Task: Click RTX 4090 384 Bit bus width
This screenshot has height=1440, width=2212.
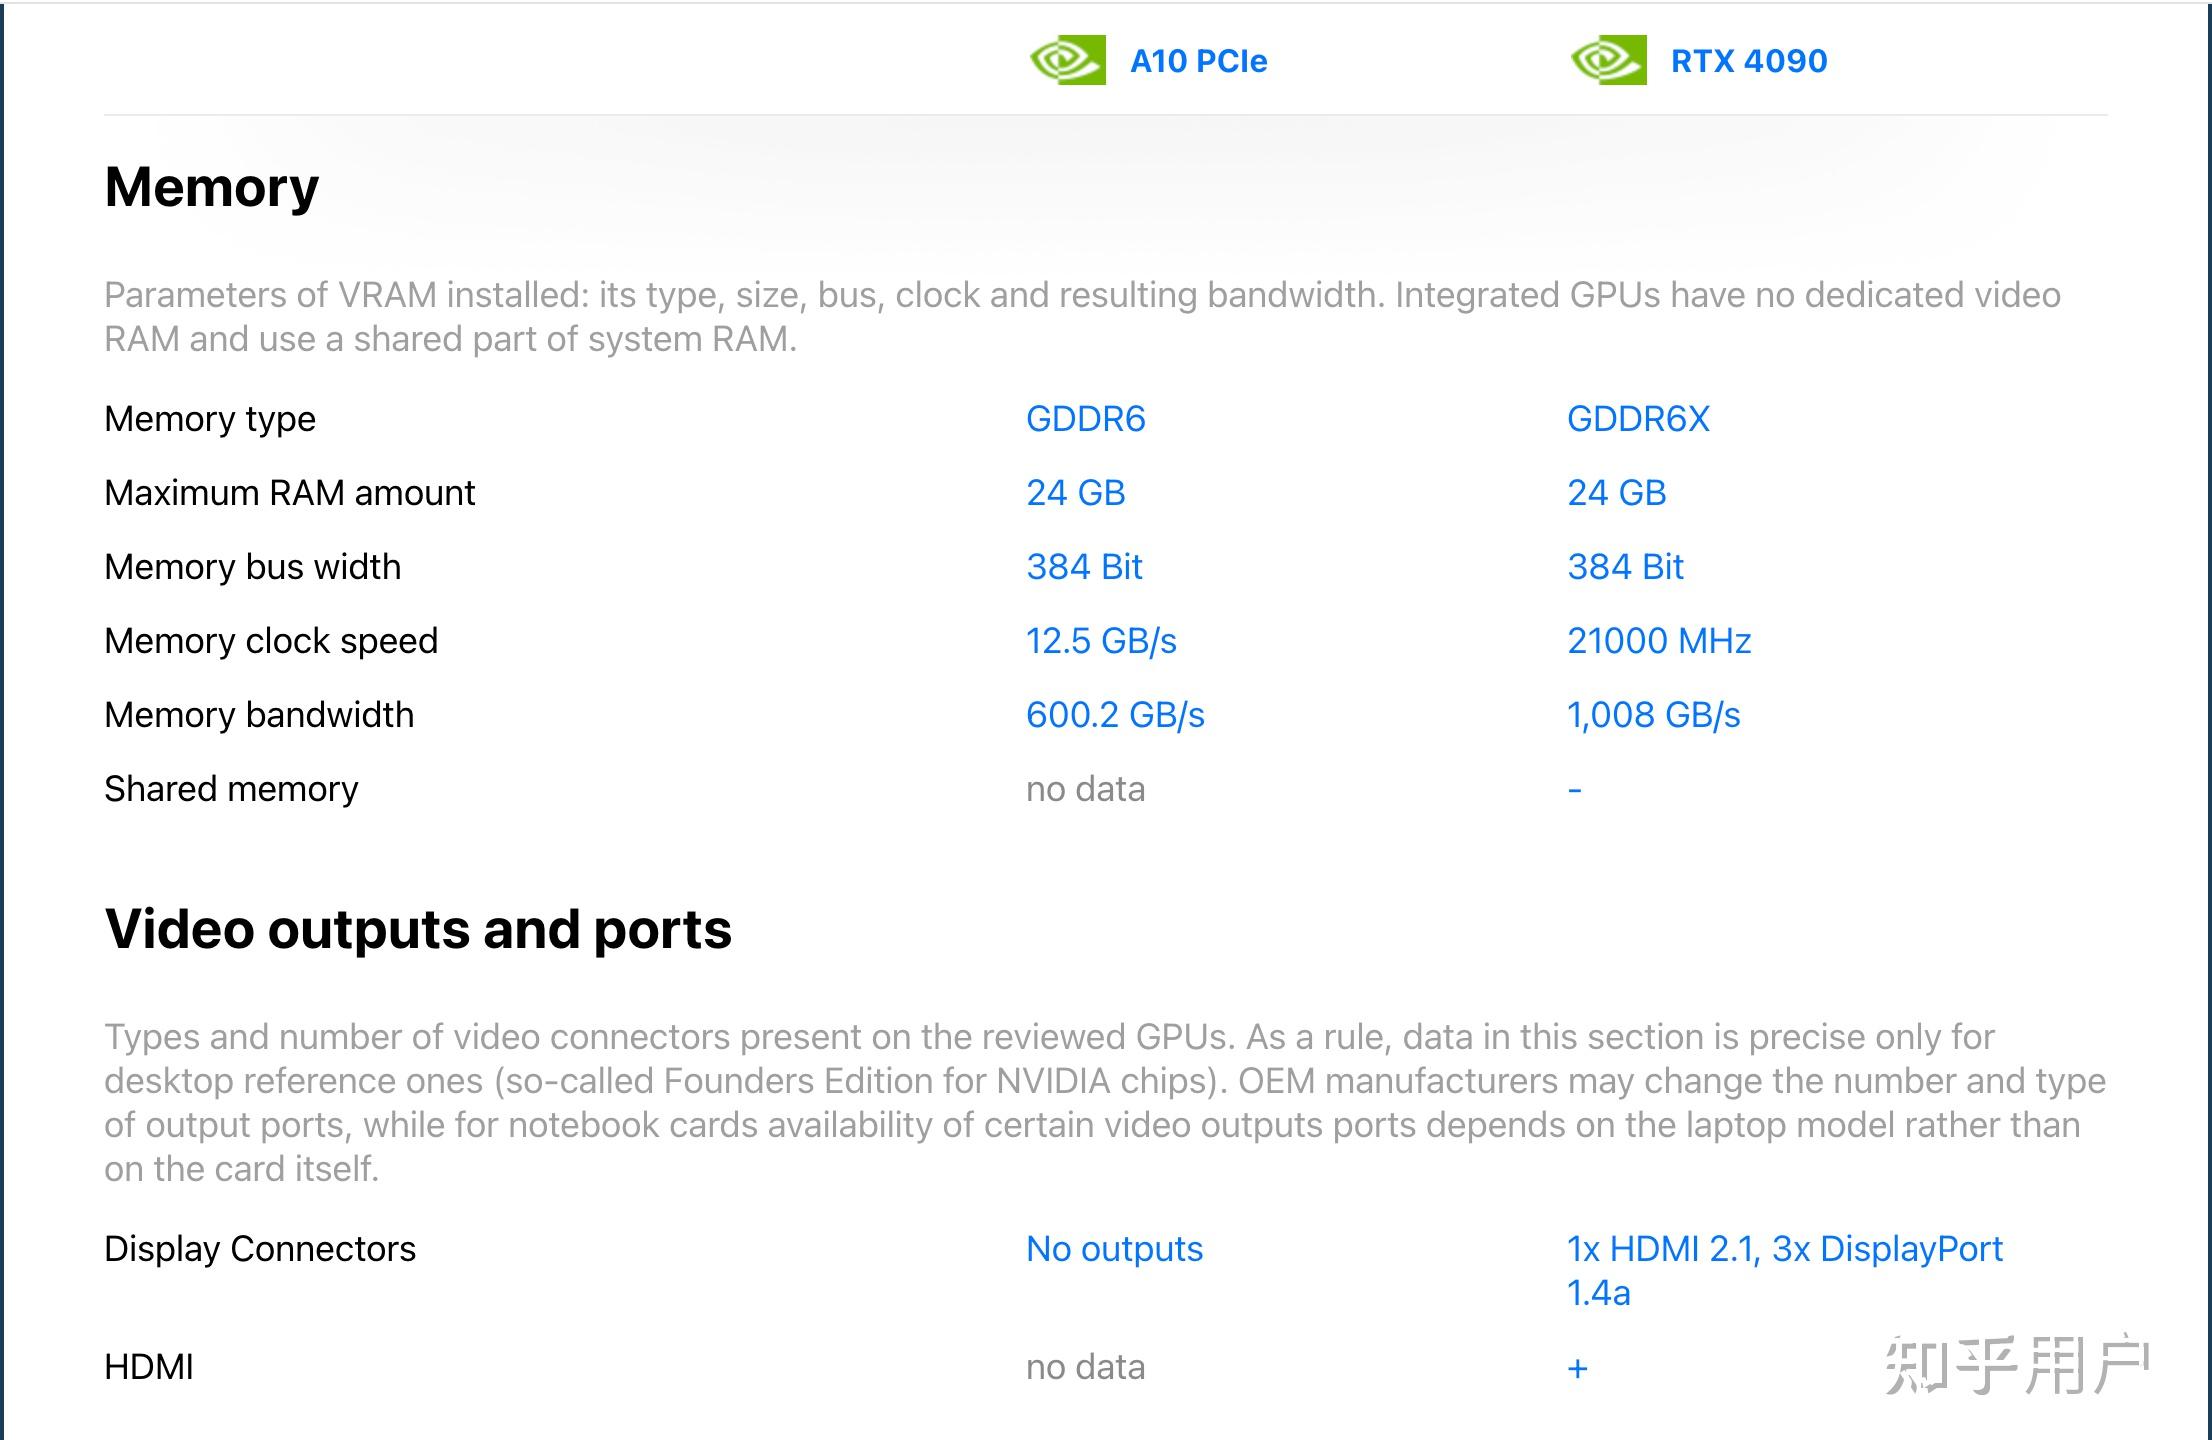Action: [1625, 567]
